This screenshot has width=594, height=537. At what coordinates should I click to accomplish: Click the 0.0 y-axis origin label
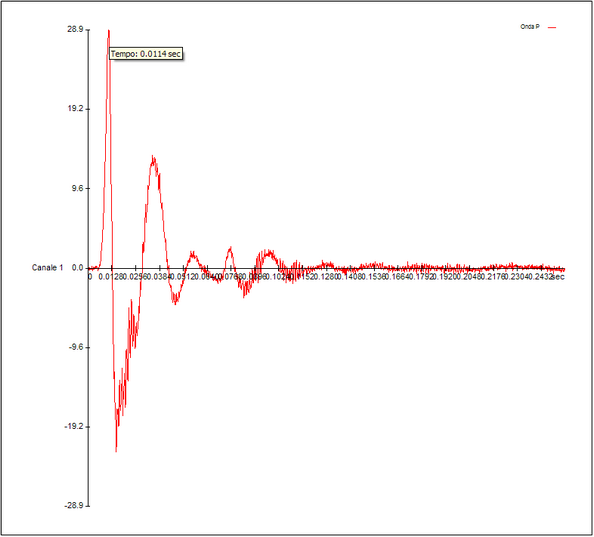78,268
